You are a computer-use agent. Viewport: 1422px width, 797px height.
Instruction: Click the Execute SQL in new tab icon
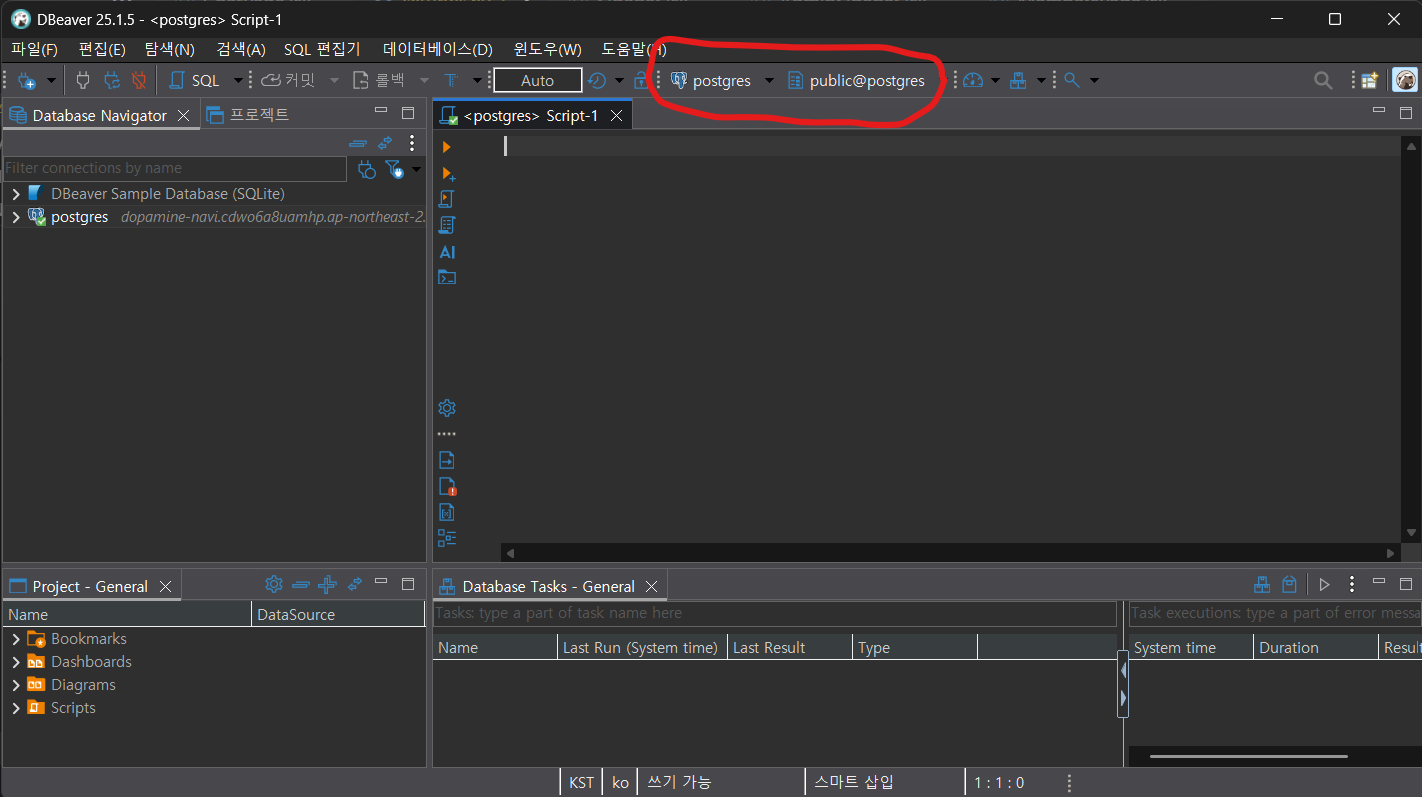coord(447,173)
